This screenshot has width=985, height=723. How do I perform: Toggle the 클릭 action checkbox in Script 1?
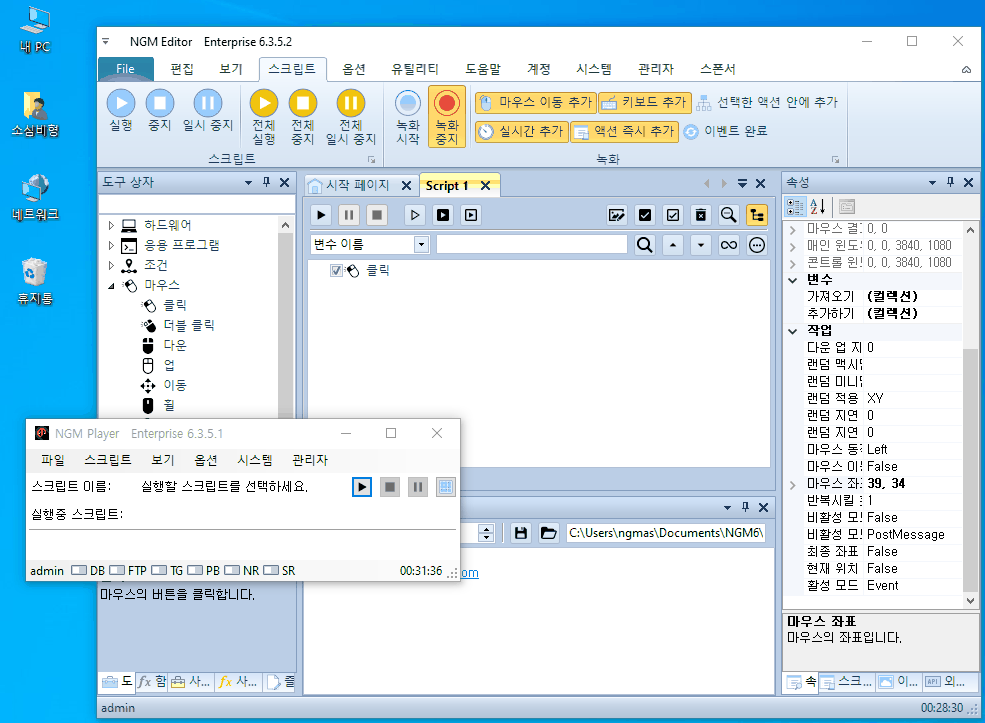337,270
